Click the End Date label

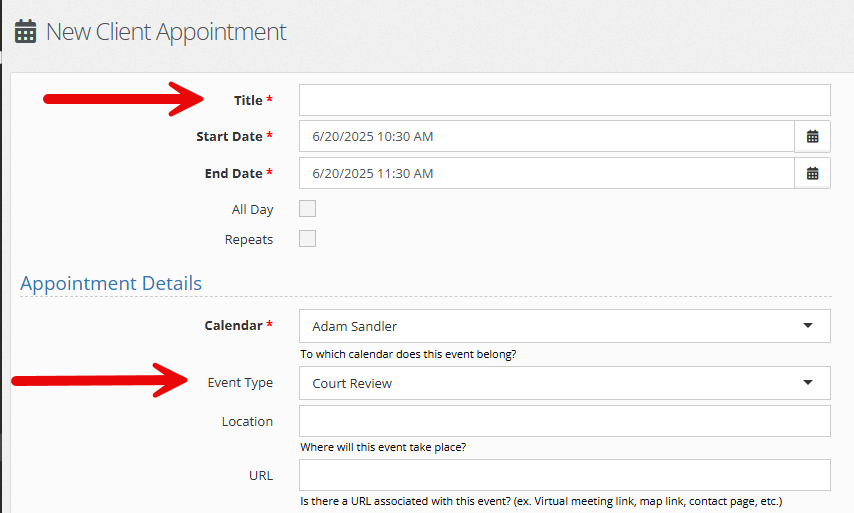[x=234, y=174]
